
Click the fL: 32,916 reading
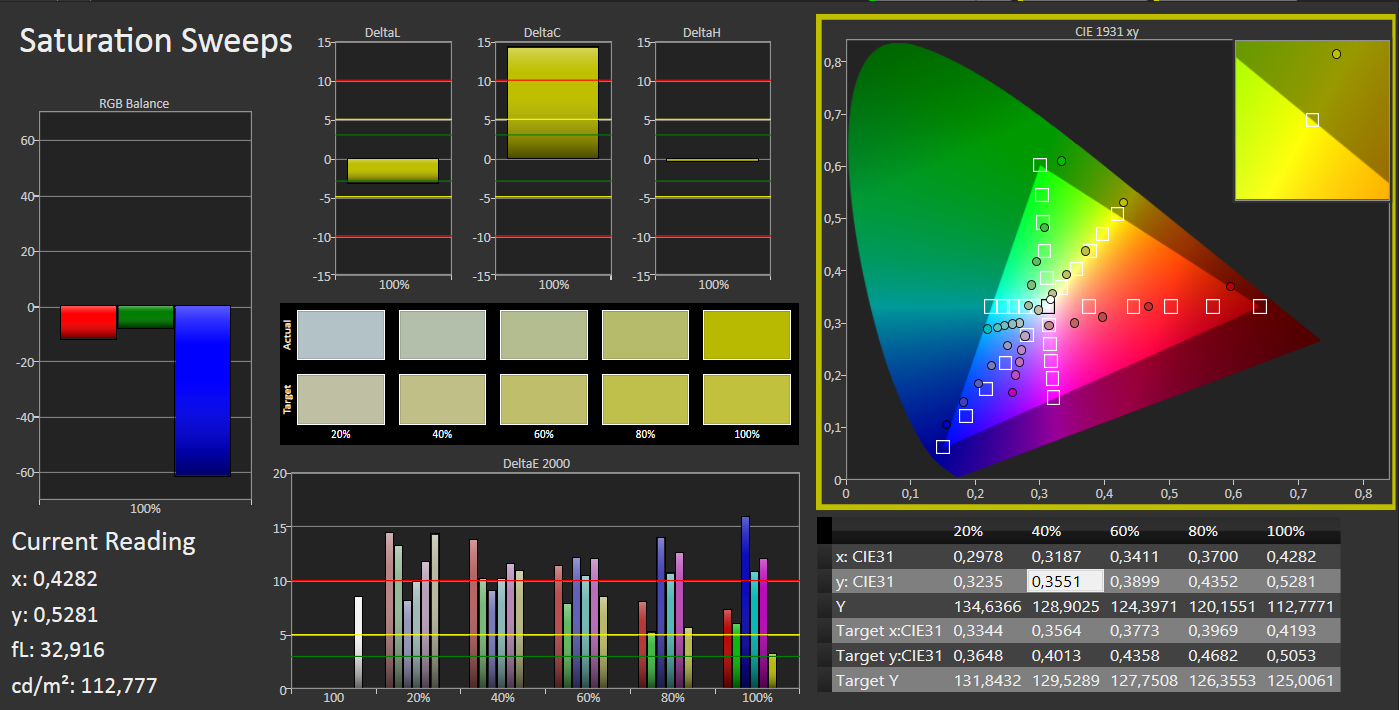pos(58,650)
